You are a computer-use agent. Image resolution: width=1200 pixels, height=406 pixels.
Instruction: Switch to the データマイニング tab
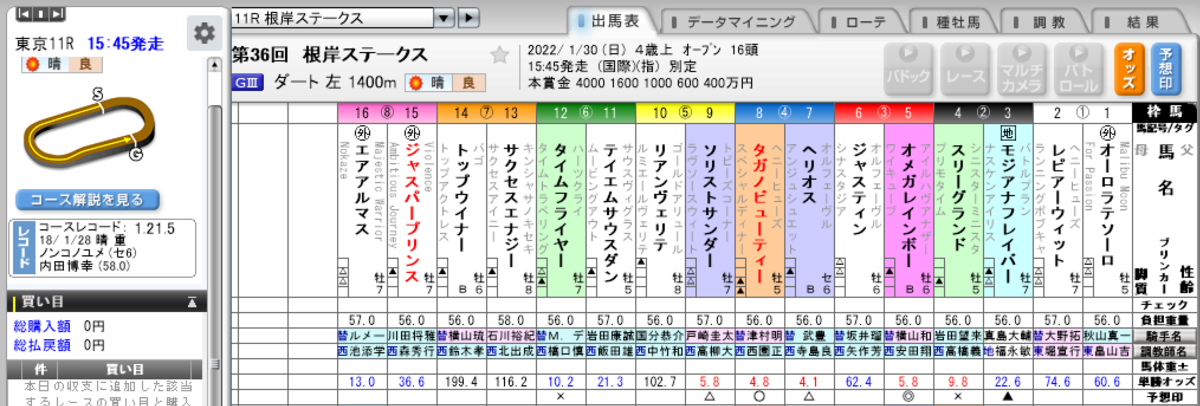point(740,21)
